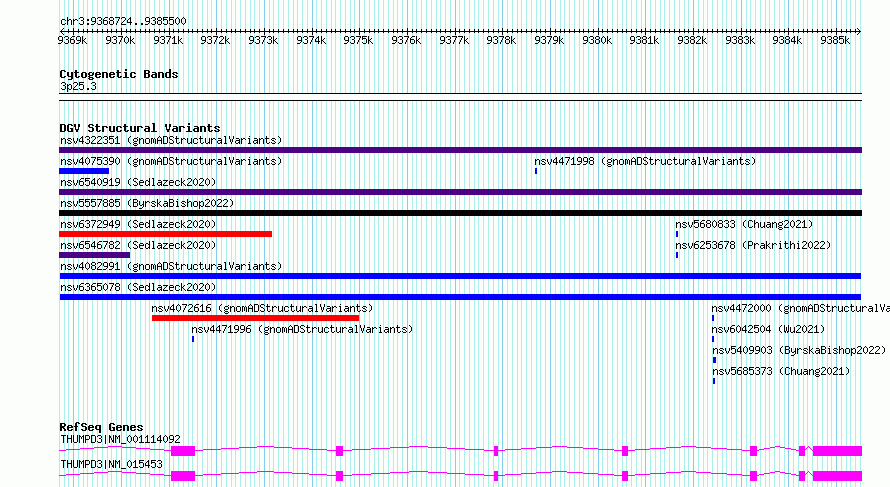This screenshot has height=487, width=890.
Task: Open the nsv6372949 Sedlazeck2020 label
Action: pos(138,224)
